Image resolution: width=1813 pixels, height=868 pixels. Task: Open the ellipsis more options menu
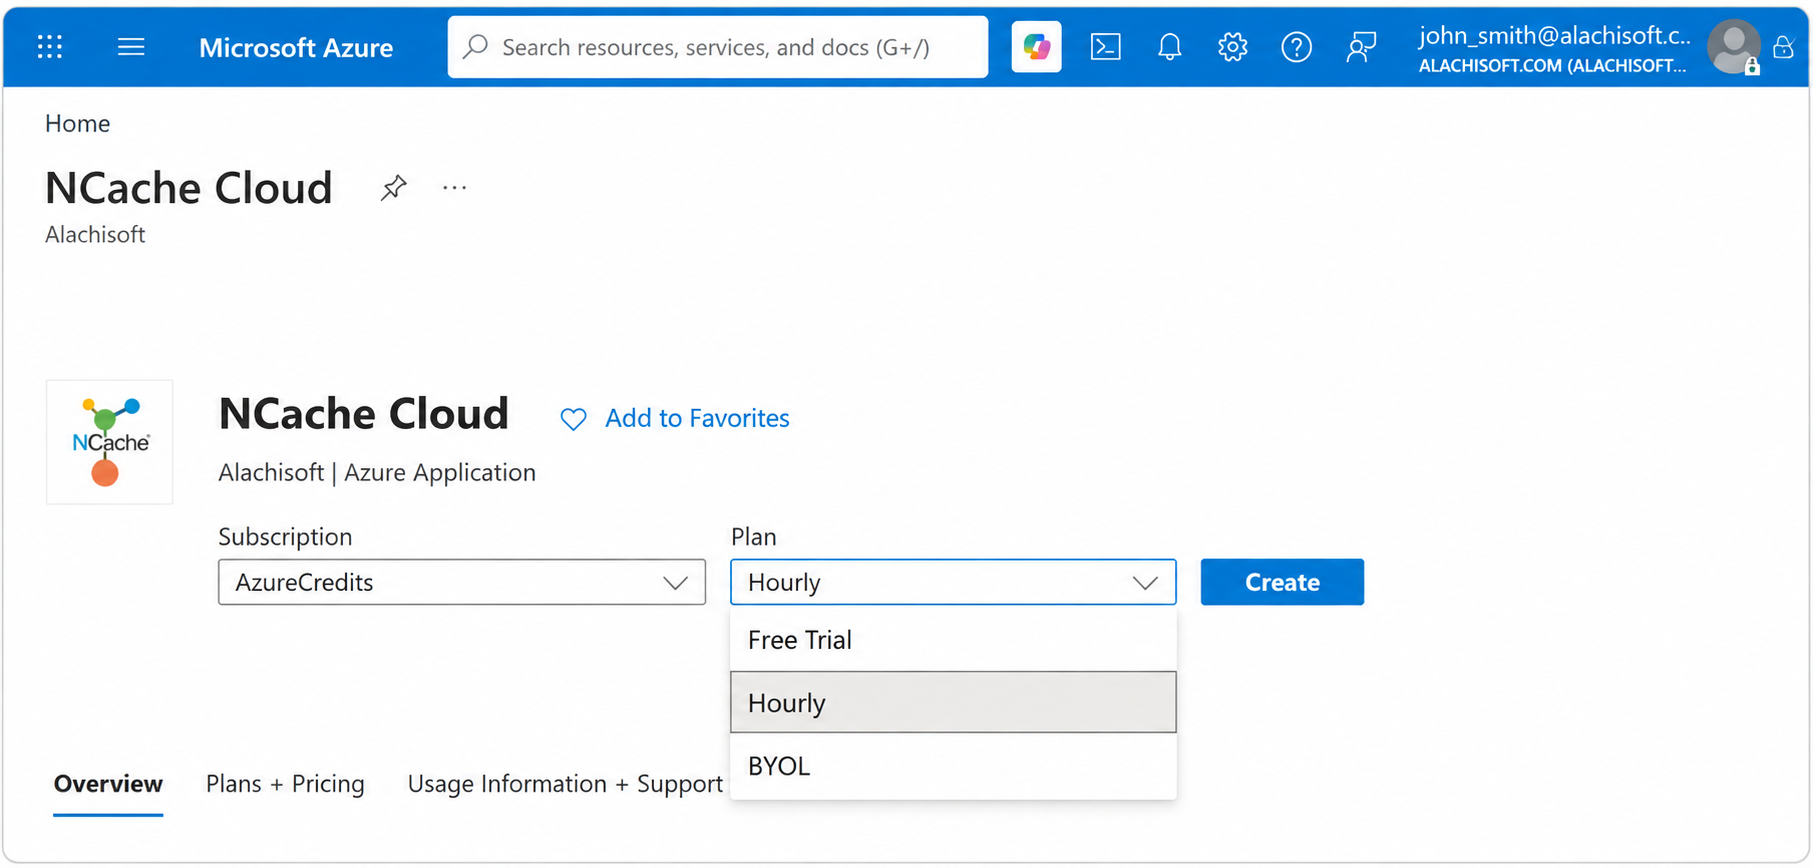click(x=455, y=188)
